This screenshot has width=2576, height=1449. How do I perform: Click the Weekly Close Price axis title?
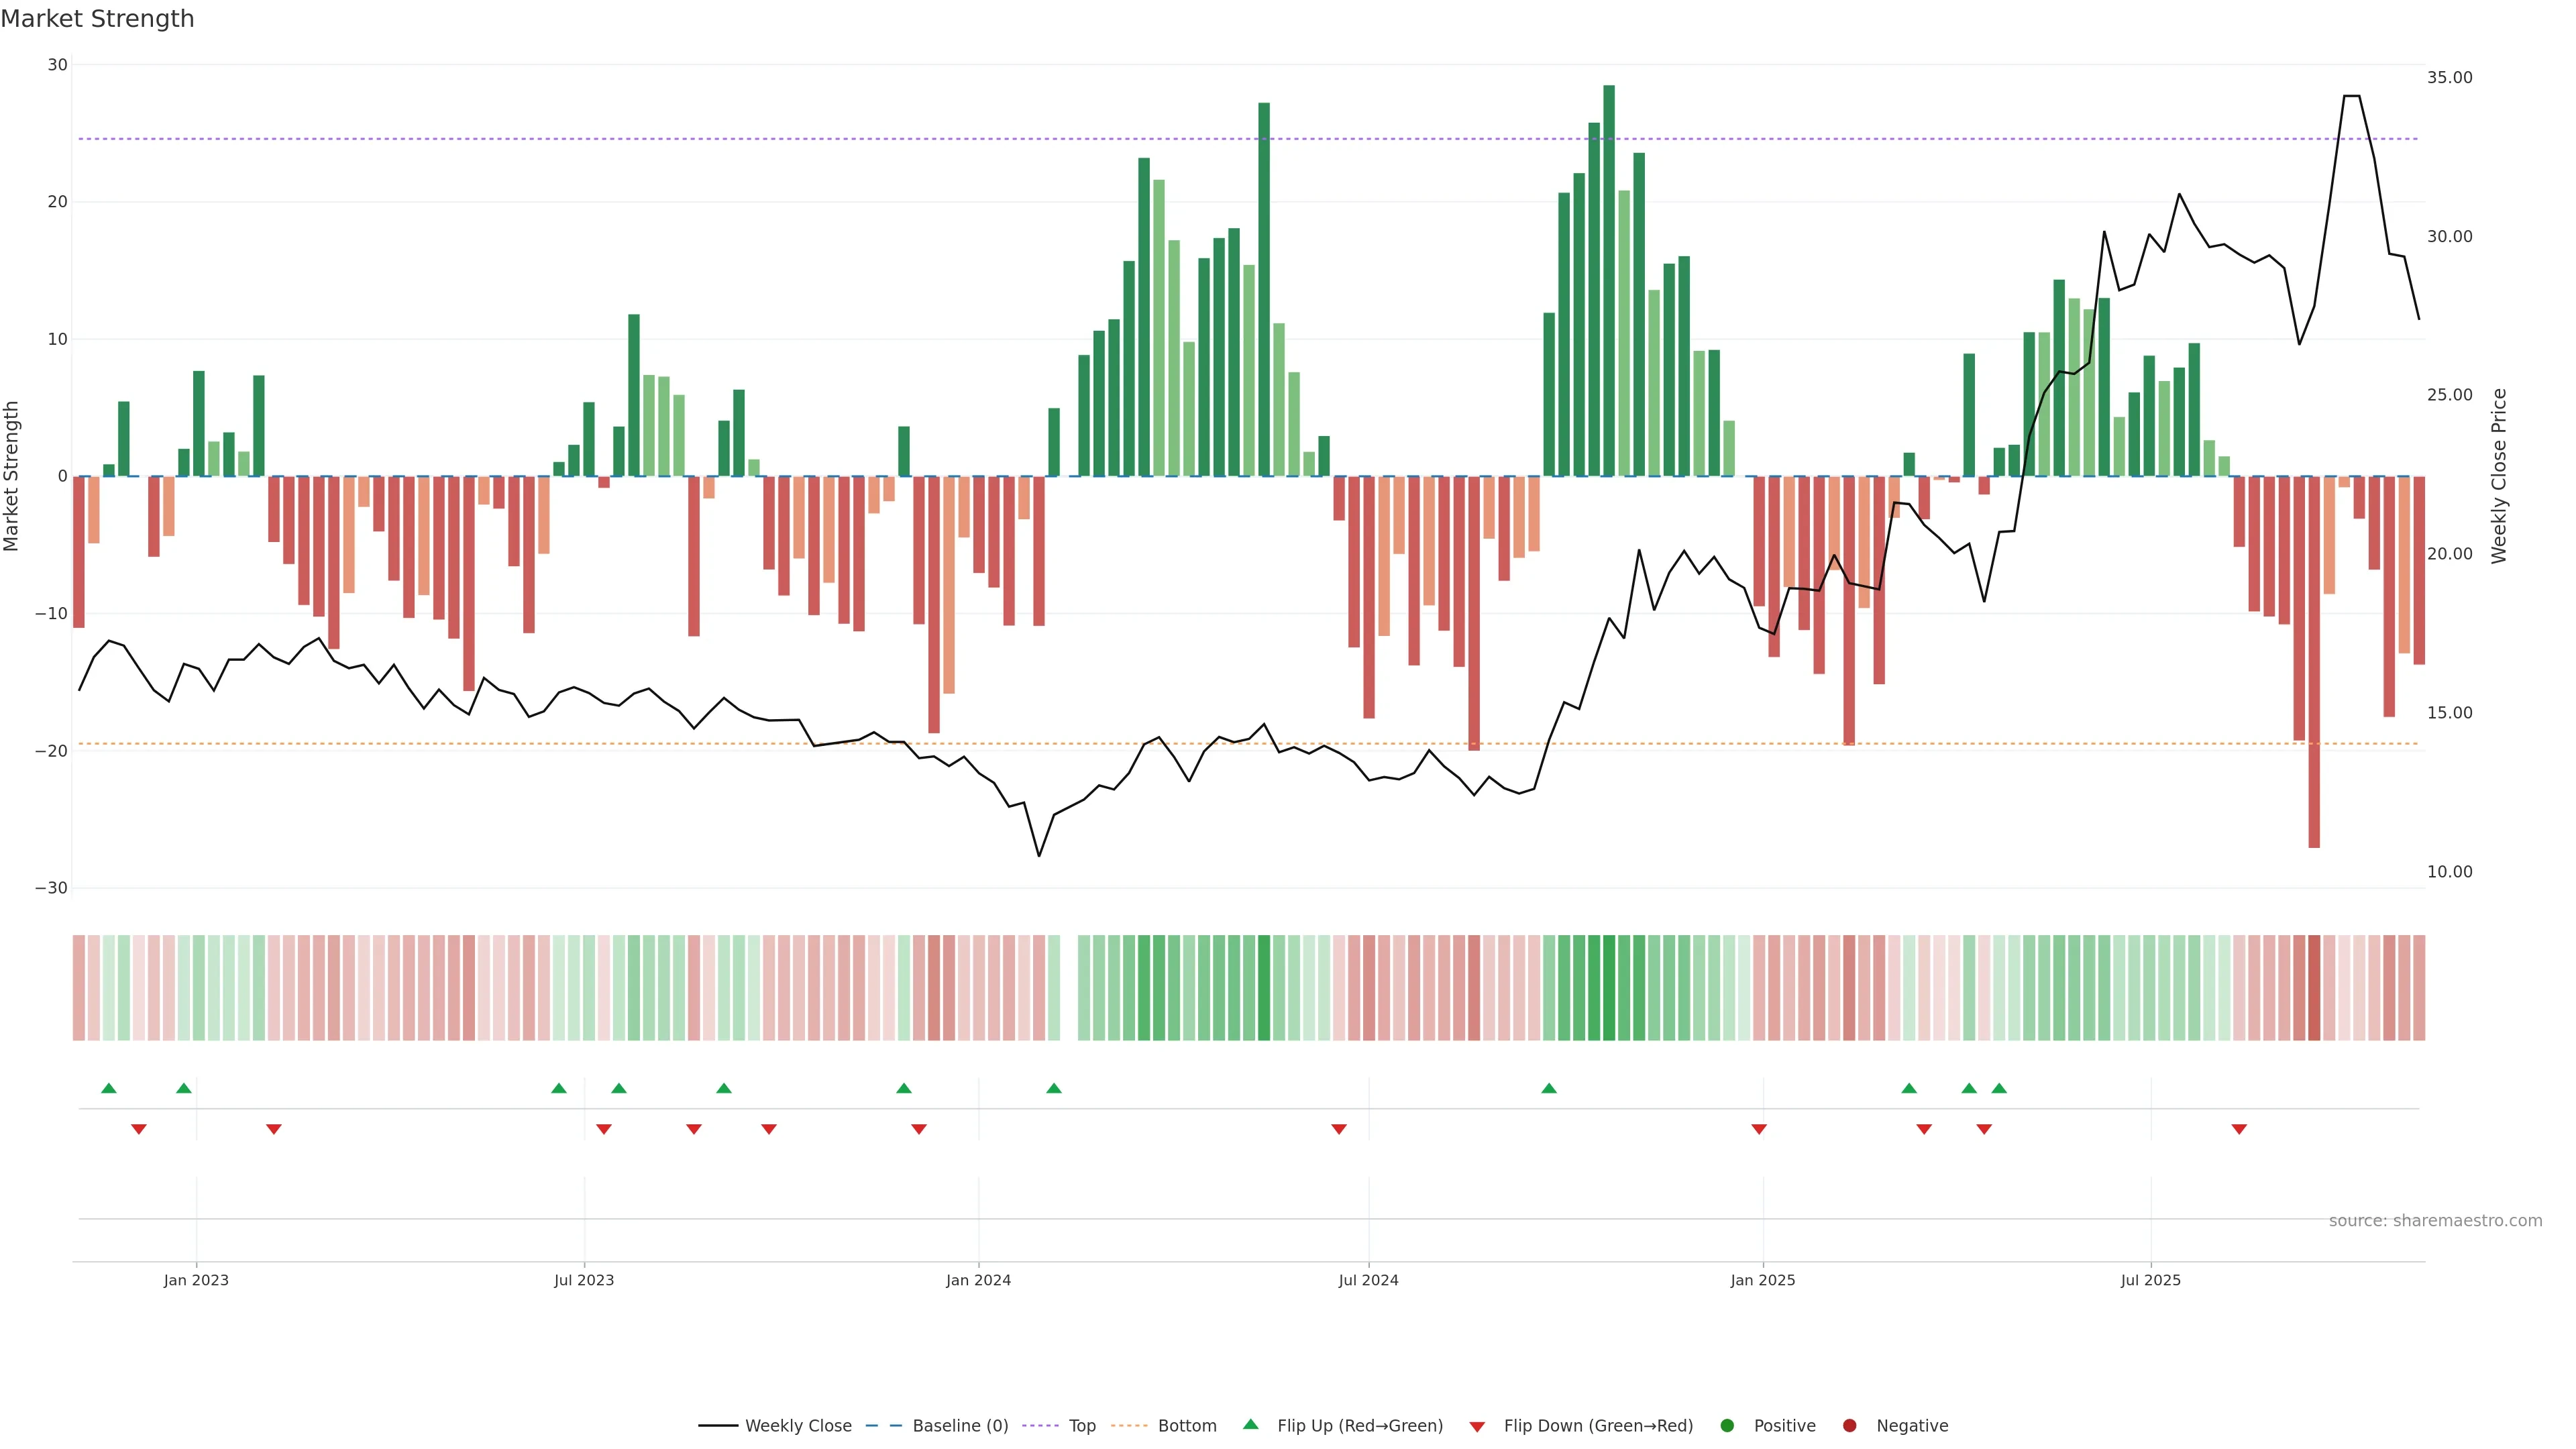click(x=2499, y=476)
